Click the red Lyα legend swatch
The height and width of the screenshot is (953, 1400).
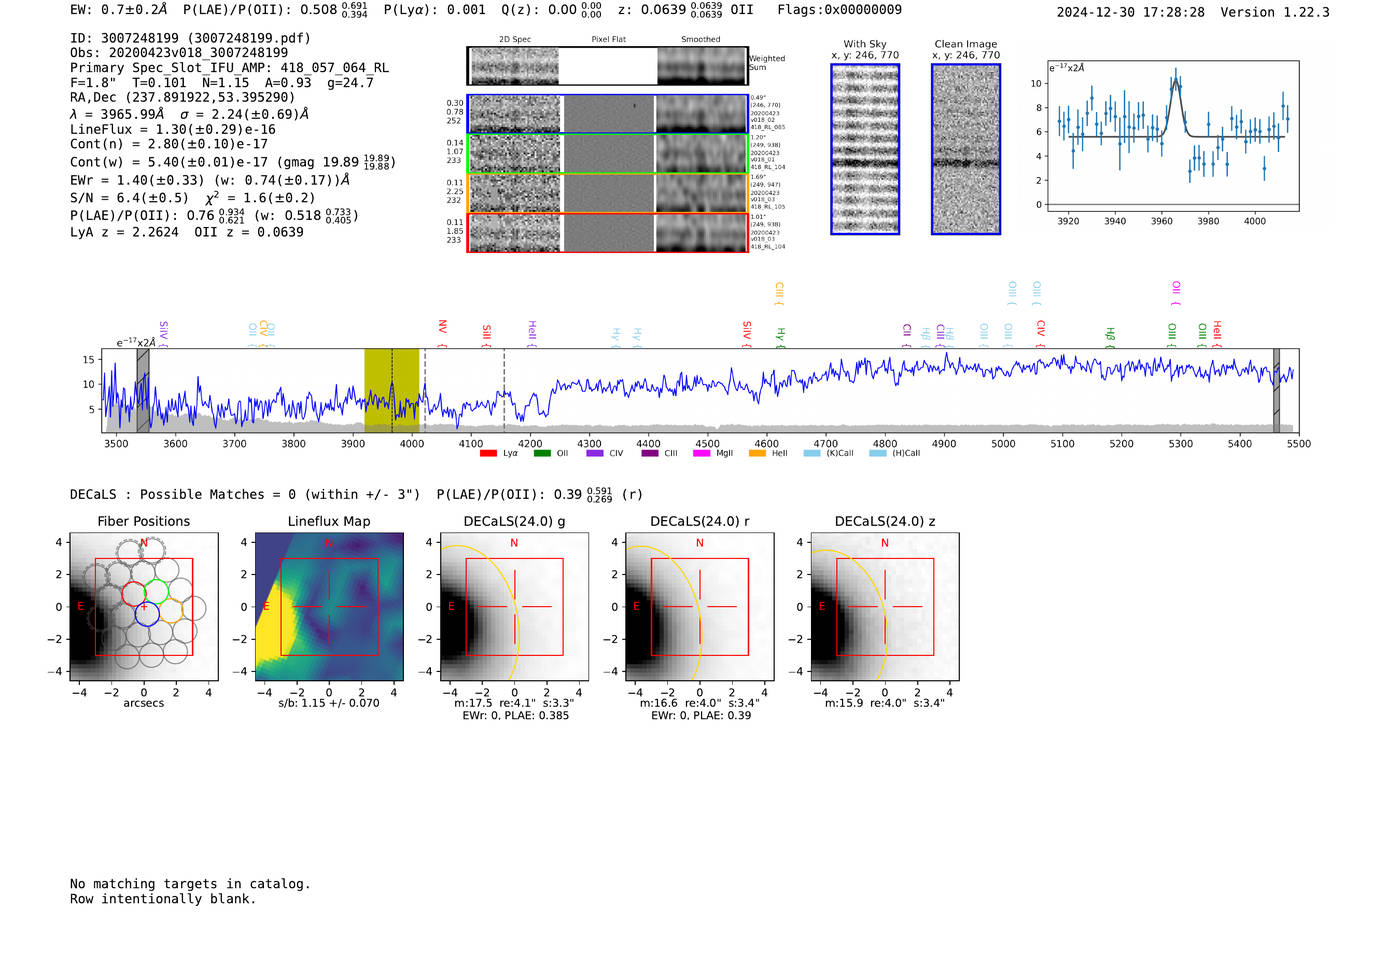488,454
